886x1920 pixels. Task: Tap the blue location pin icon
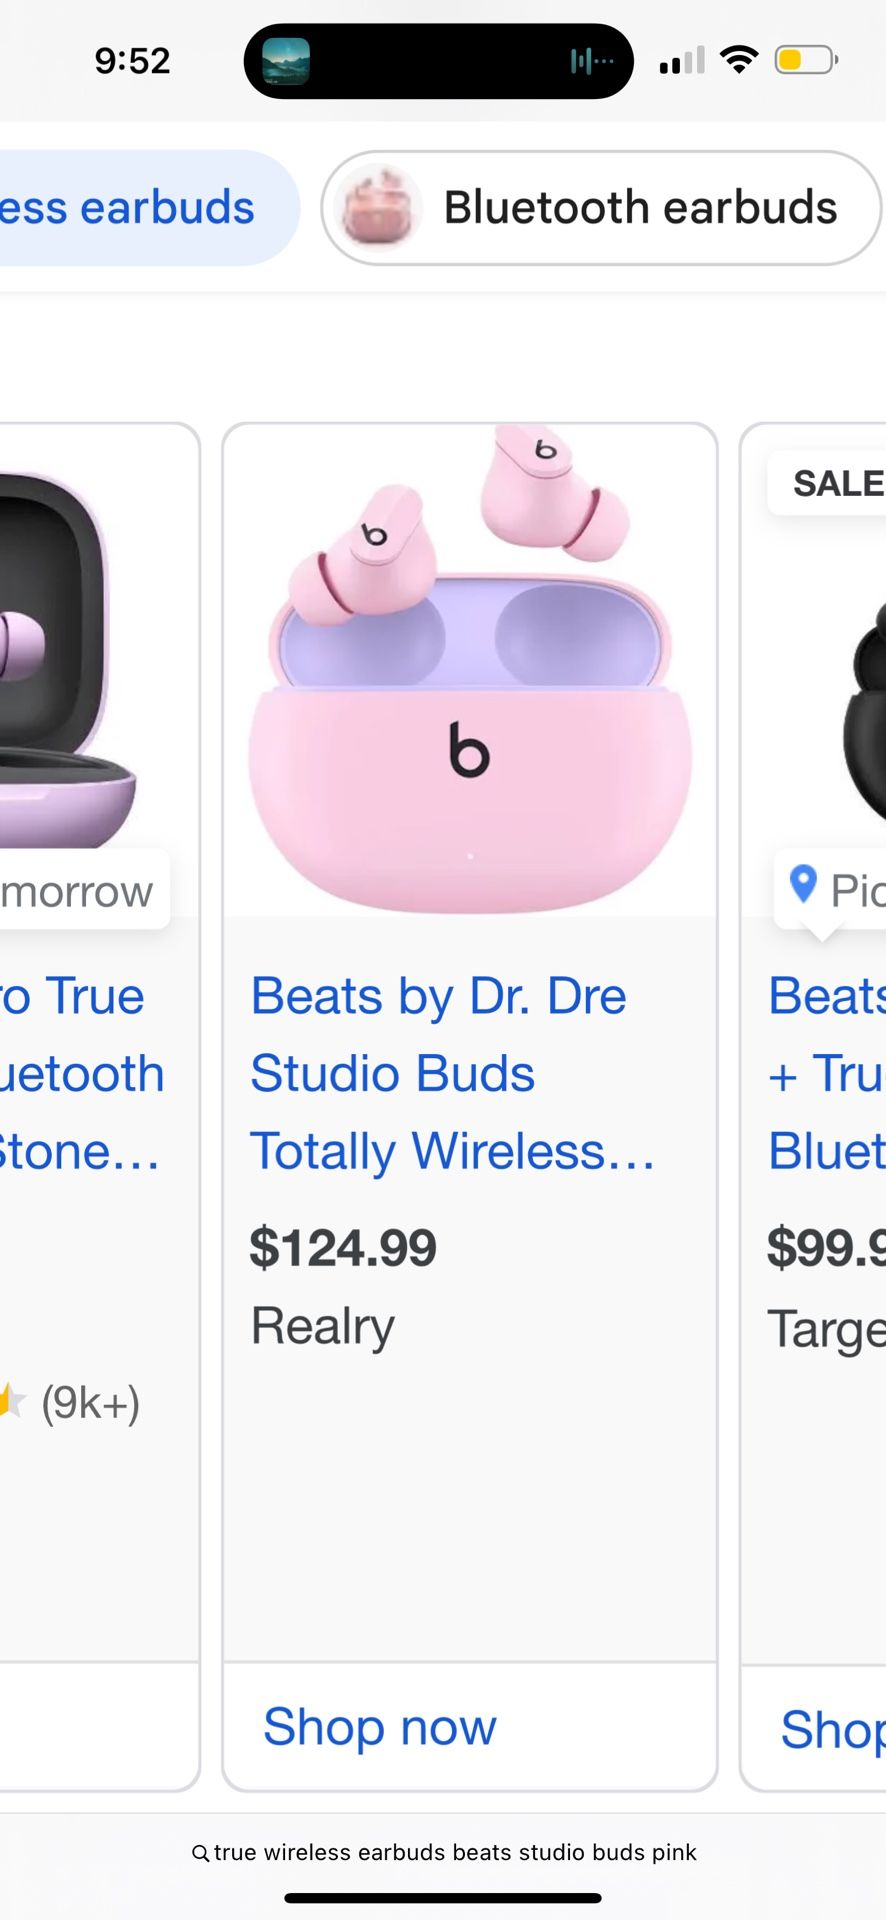click(803, 884)
